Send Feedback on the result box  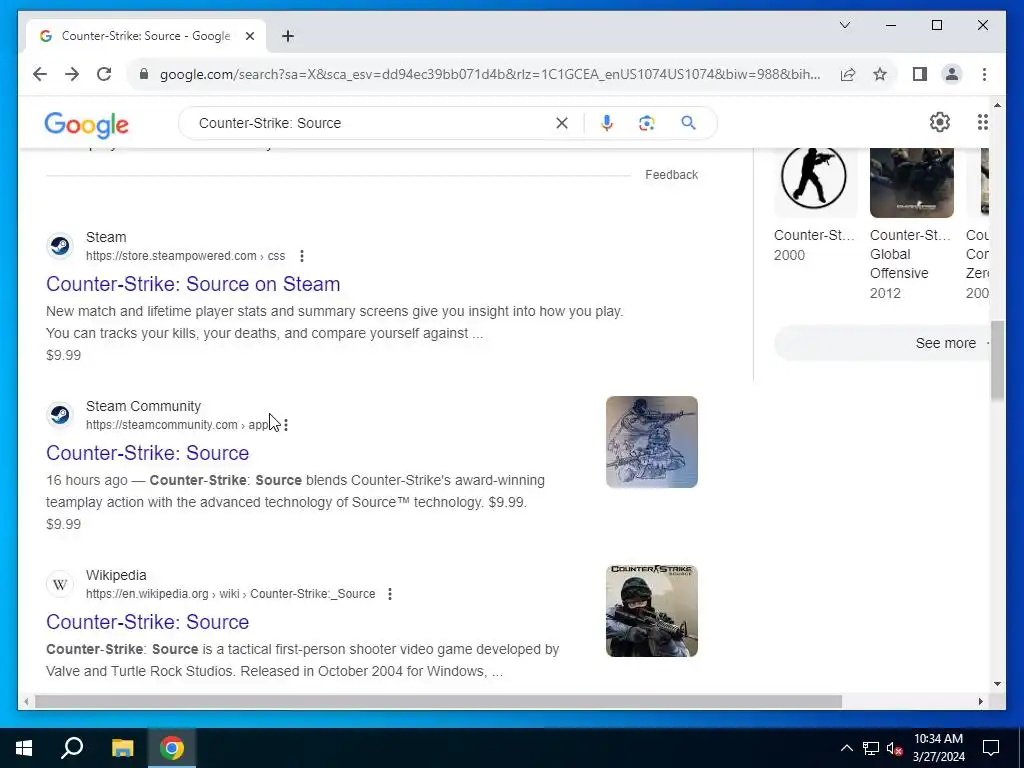click(x=671, y=174)
